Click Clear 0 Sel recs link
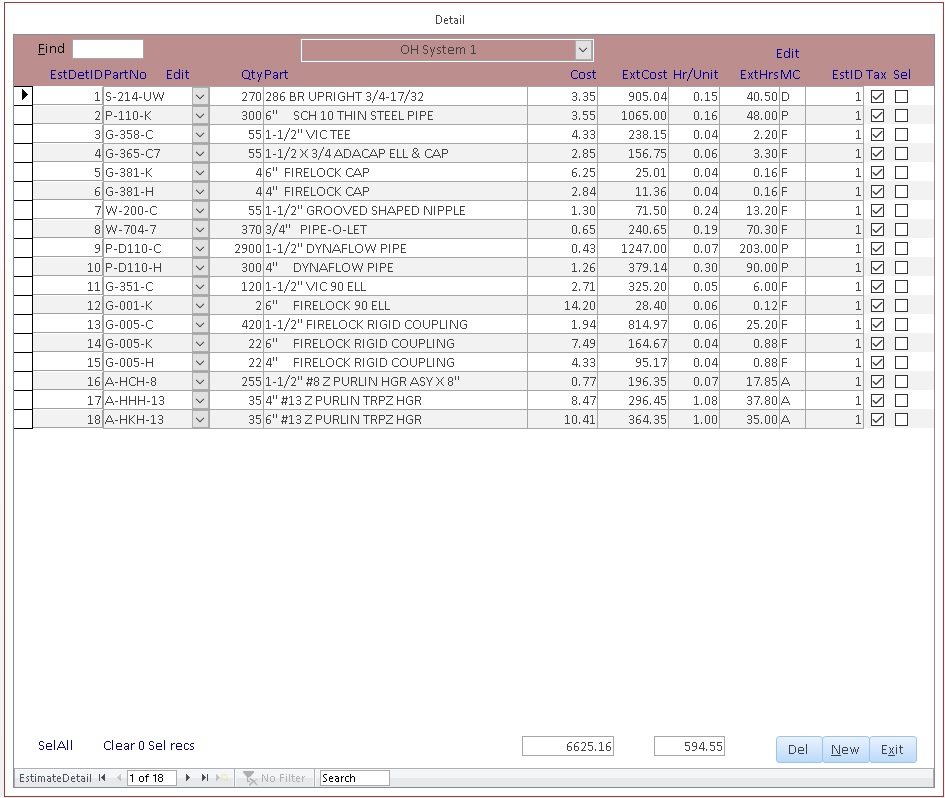 click(149, 745)
